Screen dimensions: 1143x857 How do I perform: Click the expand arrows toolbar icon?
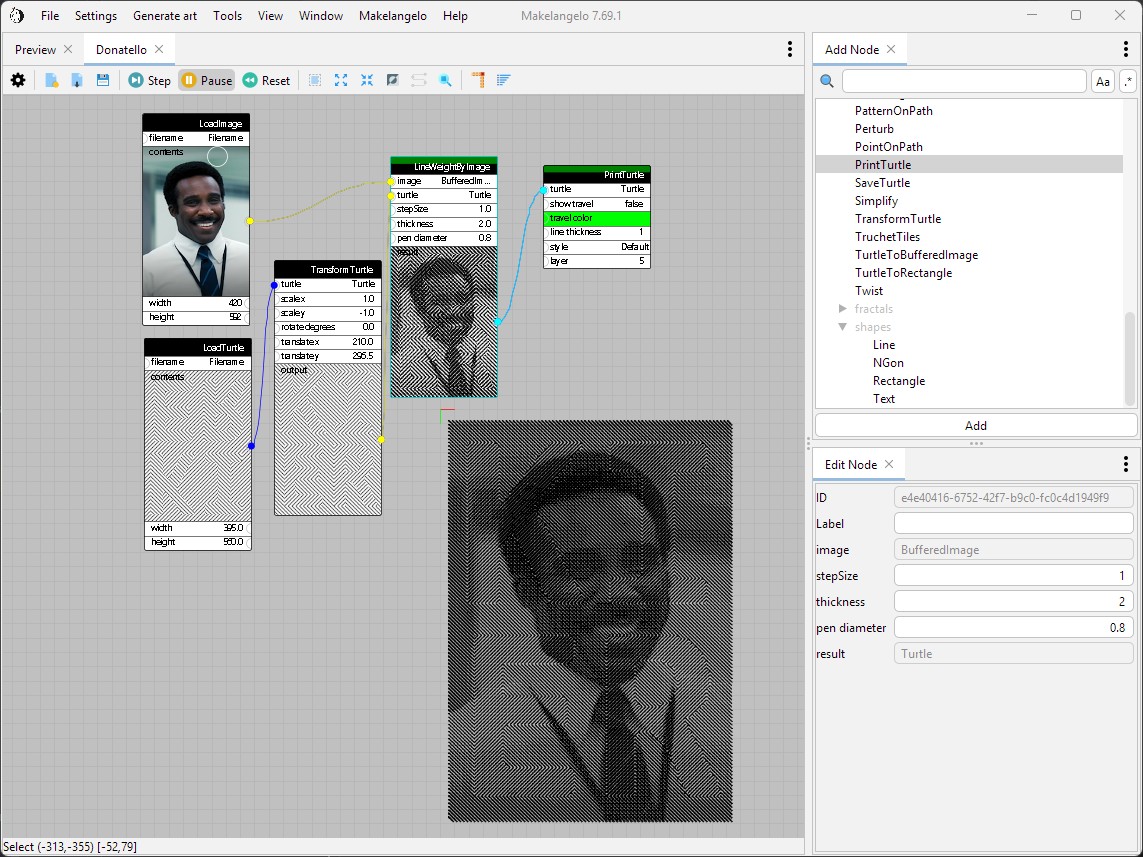341,80
